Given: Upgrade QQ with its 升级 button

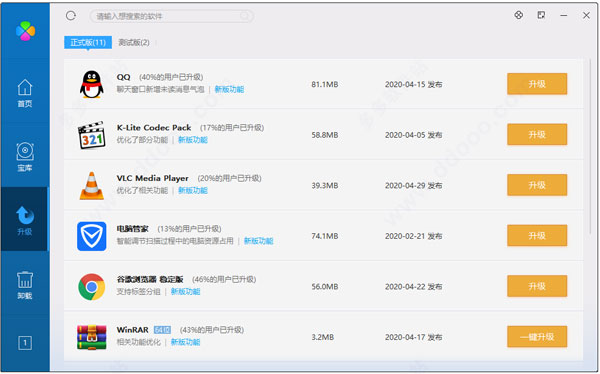Looking at the screenshot, I should pyautogui.click(x=537, y=84).
